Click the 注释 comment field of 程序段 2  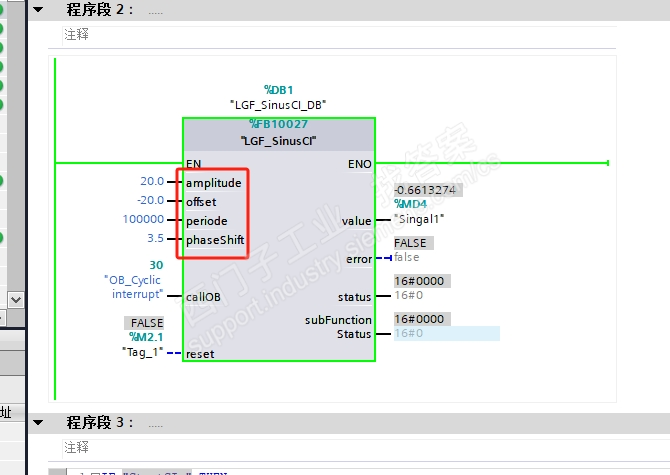coord(339,35)
